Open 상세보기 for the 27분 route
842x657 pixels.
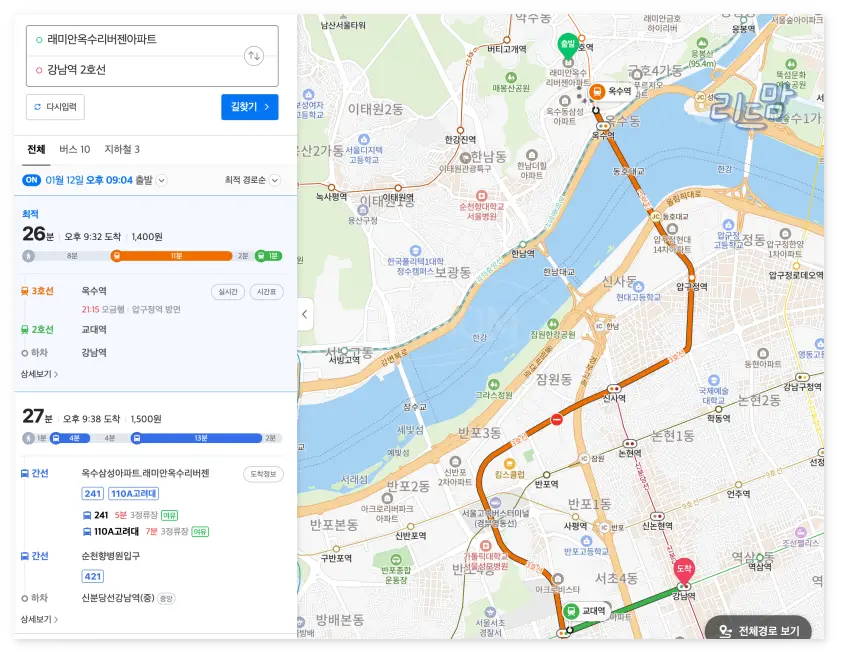39,619
